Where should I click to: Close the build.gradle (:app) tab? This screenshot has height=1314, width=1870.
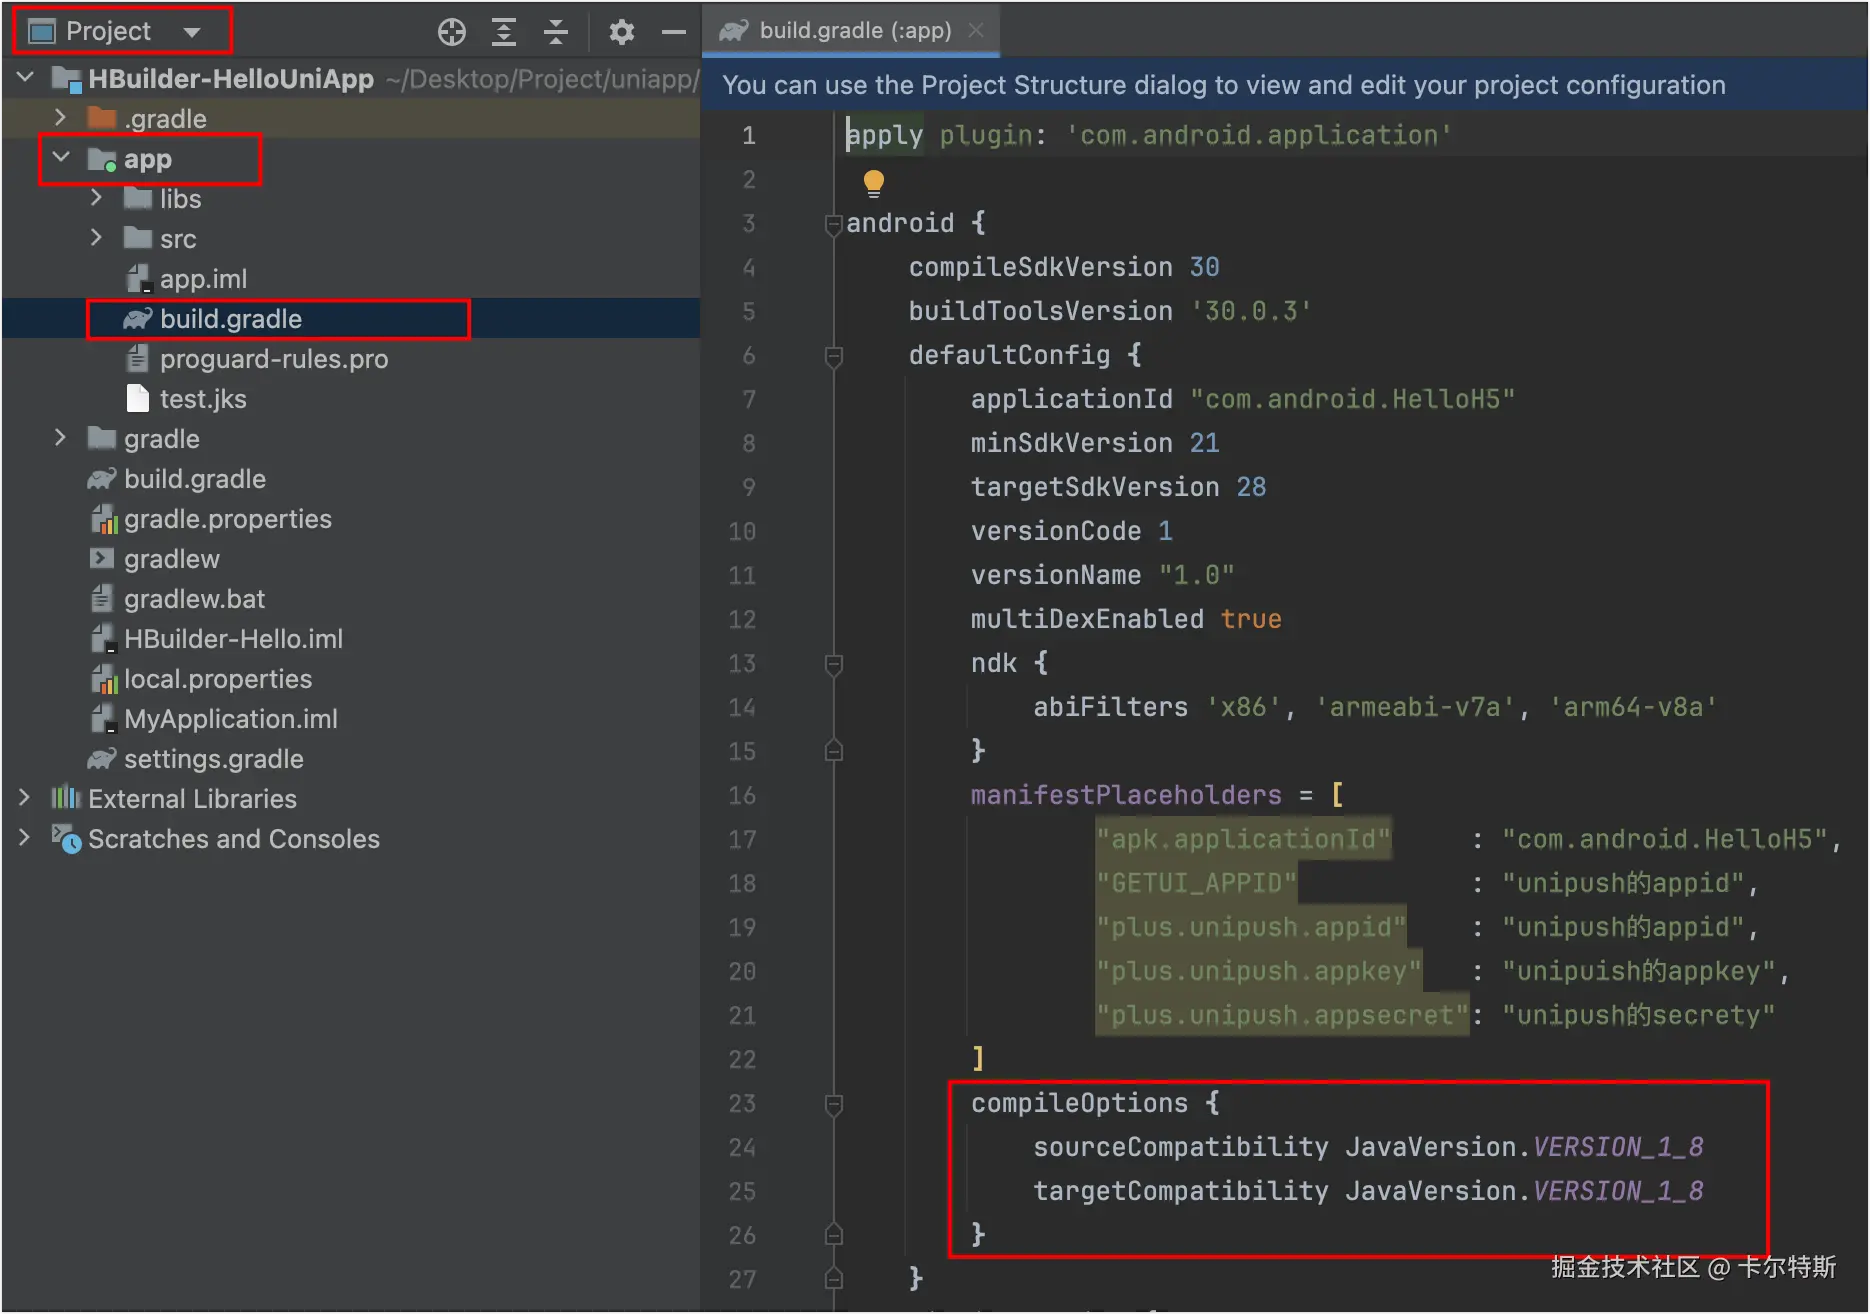pos(976,30)
